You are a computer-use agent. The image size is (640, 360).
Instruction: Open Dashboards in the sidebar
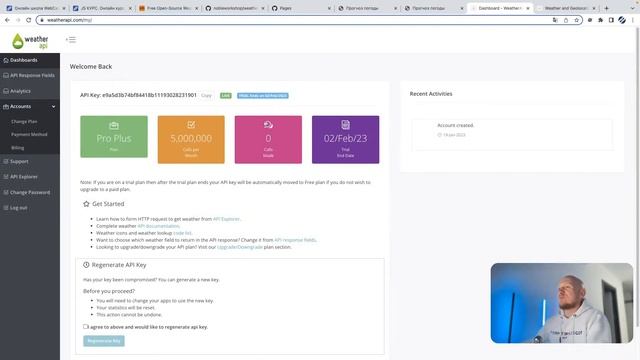pyautogui.click(x=30, y=60)
